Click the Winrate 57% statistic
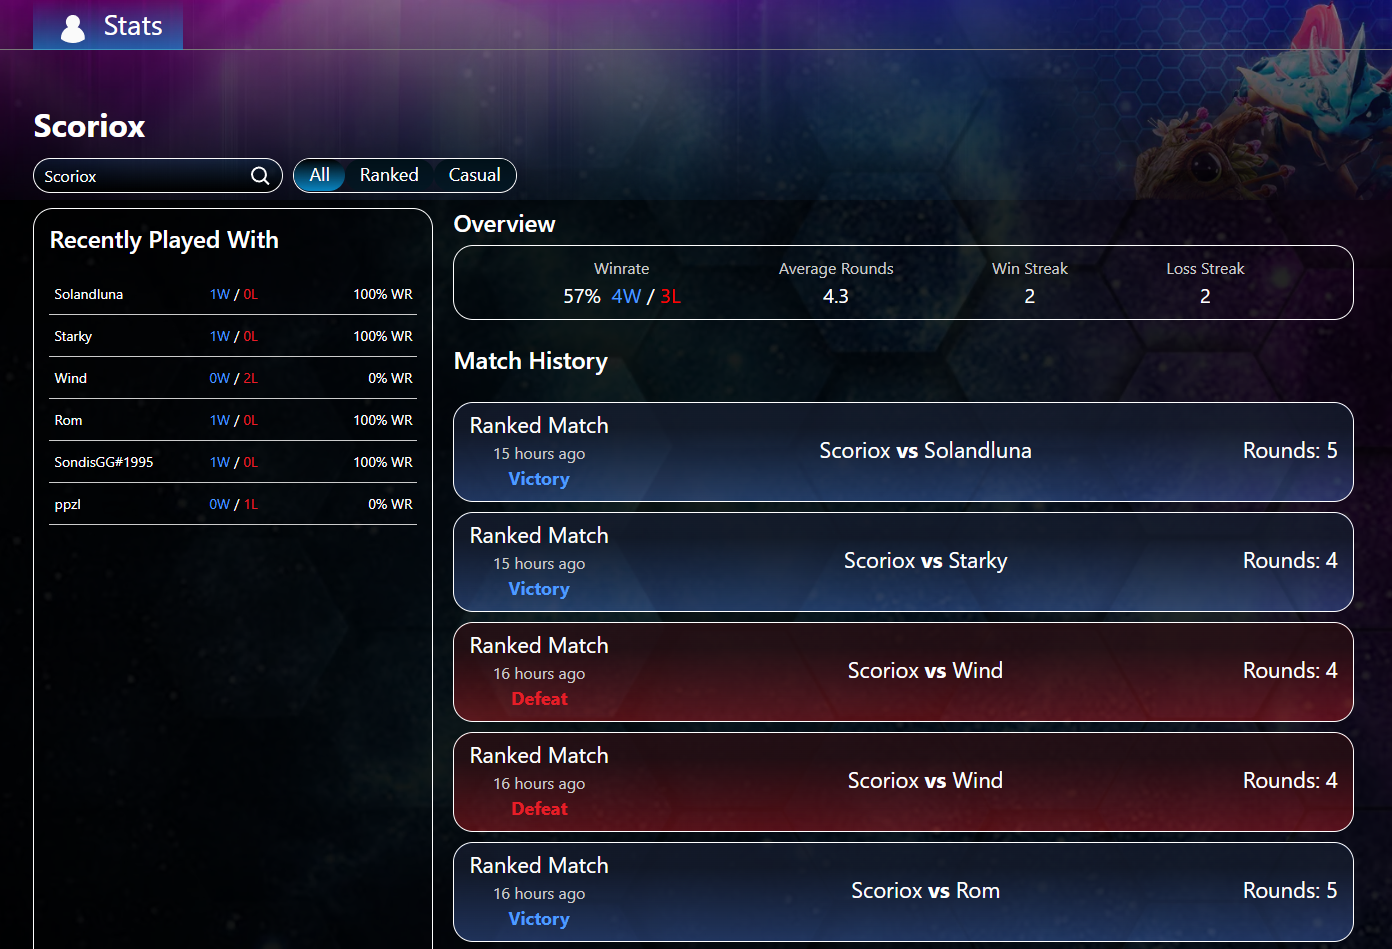 (x=581, y=296)
